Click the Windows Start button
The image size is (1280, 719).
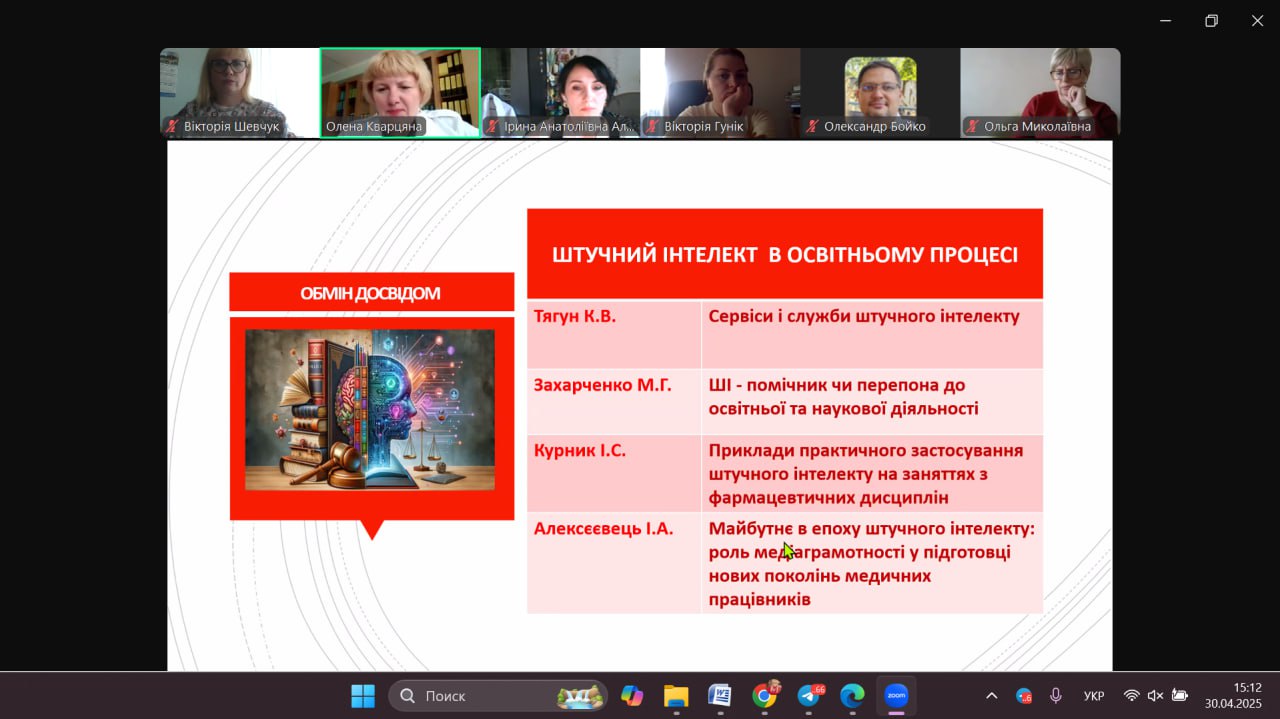(x=363, y=695)
